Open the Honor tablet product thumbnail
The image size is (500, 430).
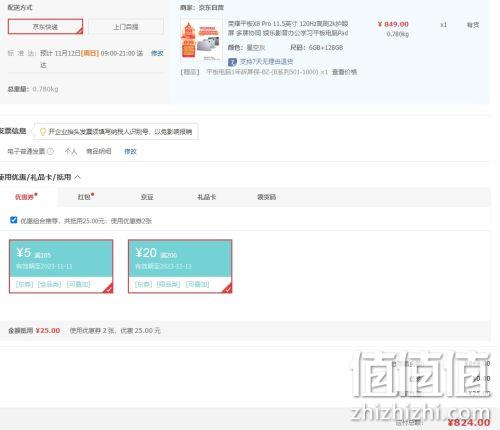coord(201,40)
